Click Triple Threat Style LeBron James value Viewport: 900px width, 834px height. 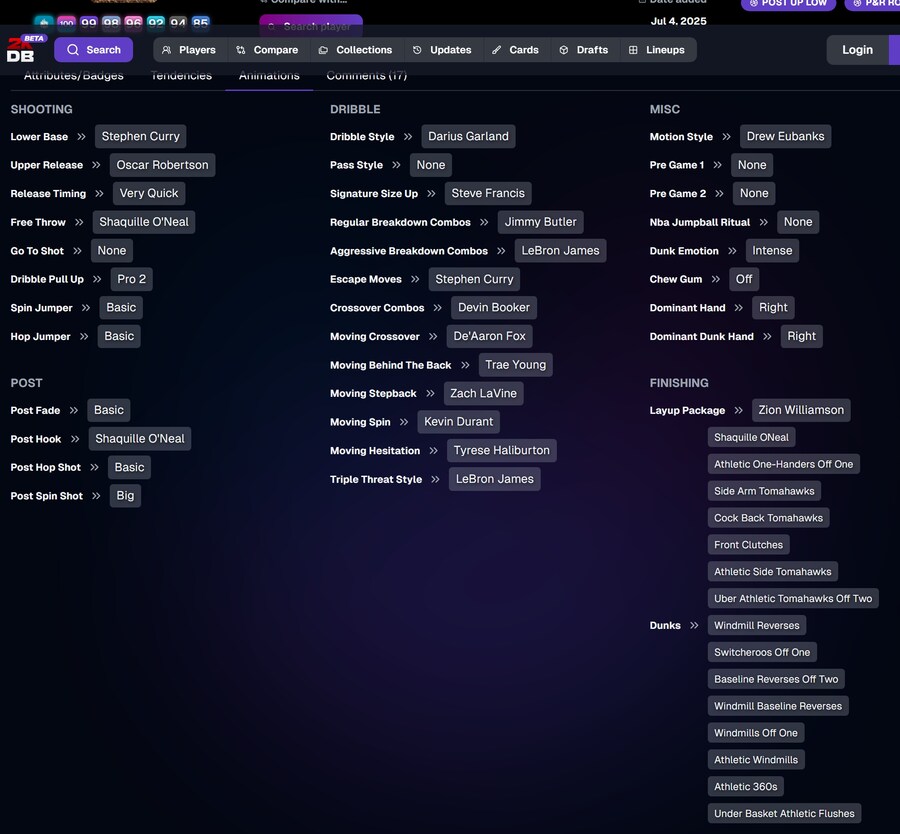pos(495,479)
